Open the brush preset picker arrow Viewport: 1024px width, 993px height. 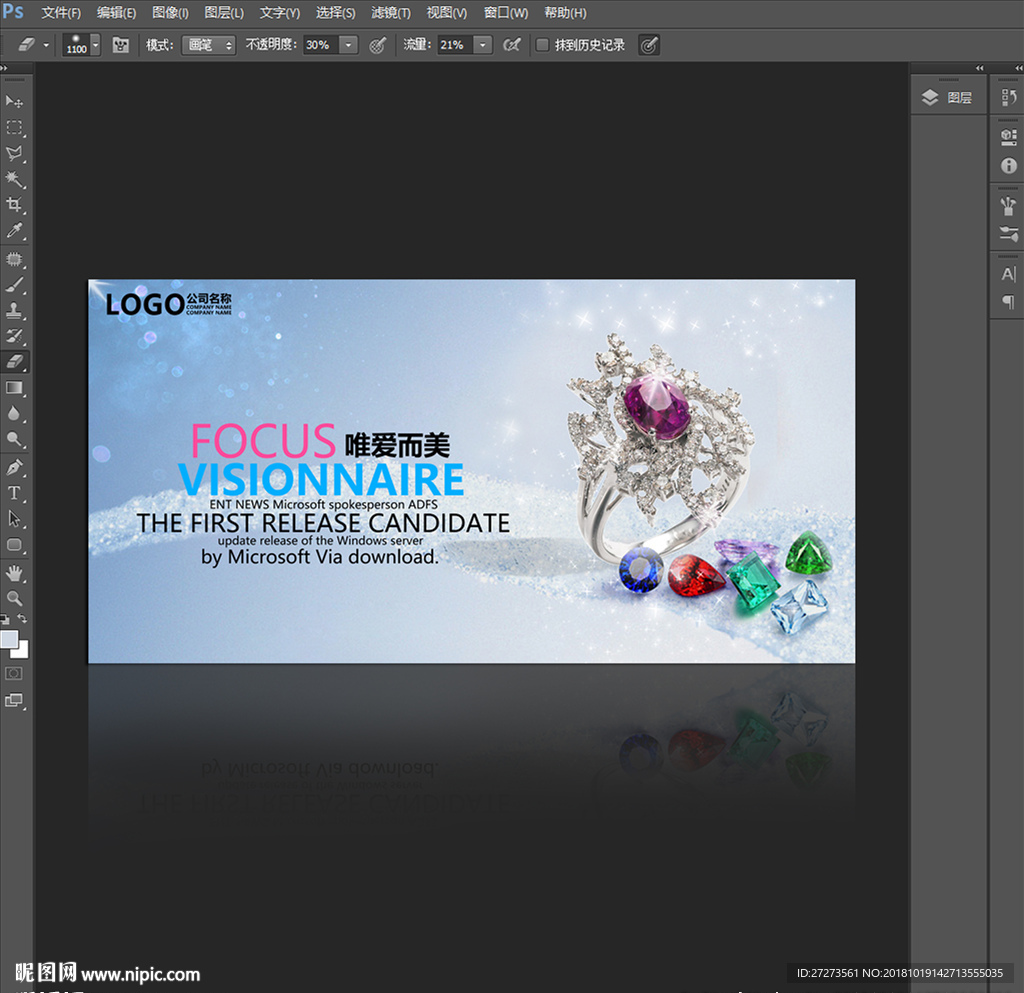[x=95, y=45]
